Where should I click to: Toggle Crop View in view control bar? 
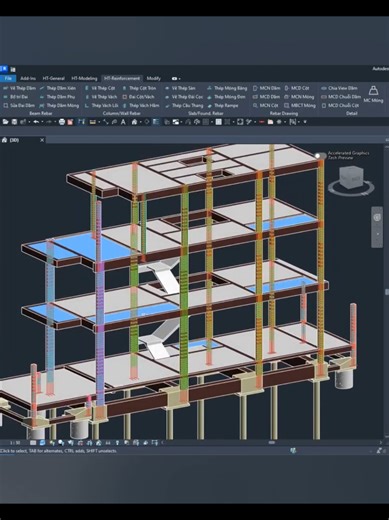tap(80, 443)
